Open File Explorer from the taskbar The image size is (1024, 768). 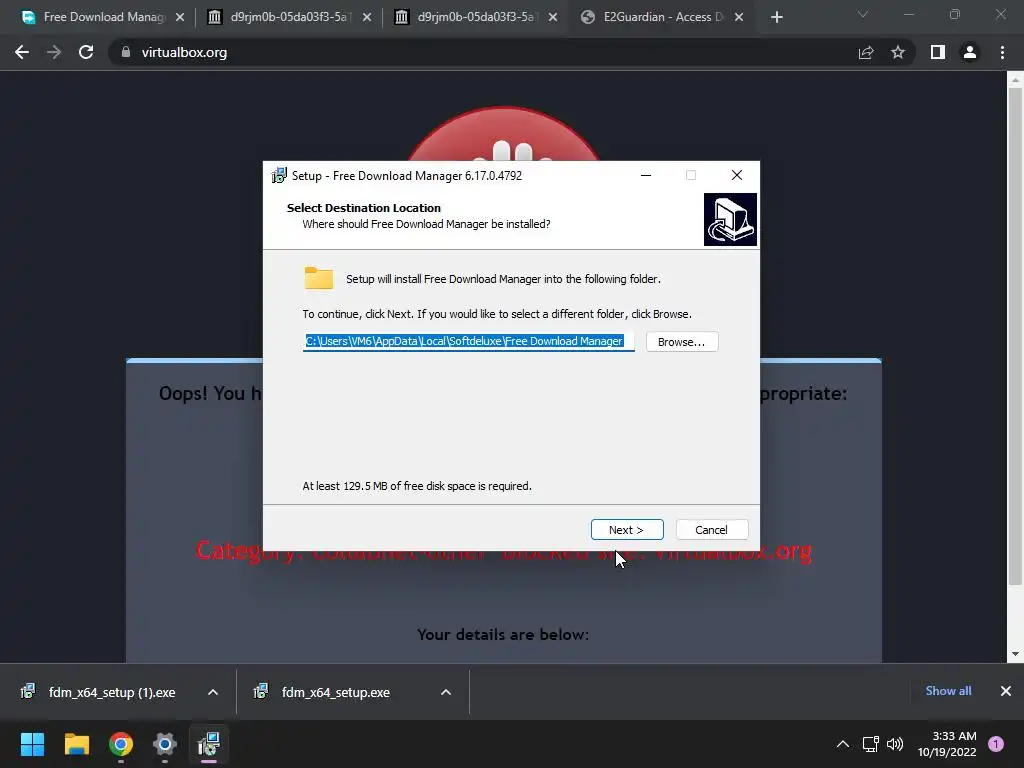click(x=77, y=744)
